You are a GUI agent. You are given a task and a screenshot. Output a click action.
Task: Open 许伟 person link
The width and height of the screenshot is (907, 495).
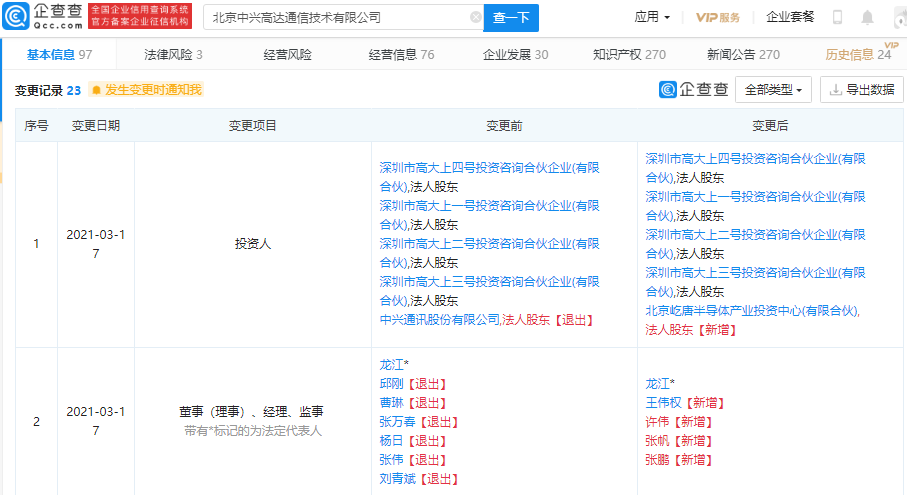coord(657,422)
